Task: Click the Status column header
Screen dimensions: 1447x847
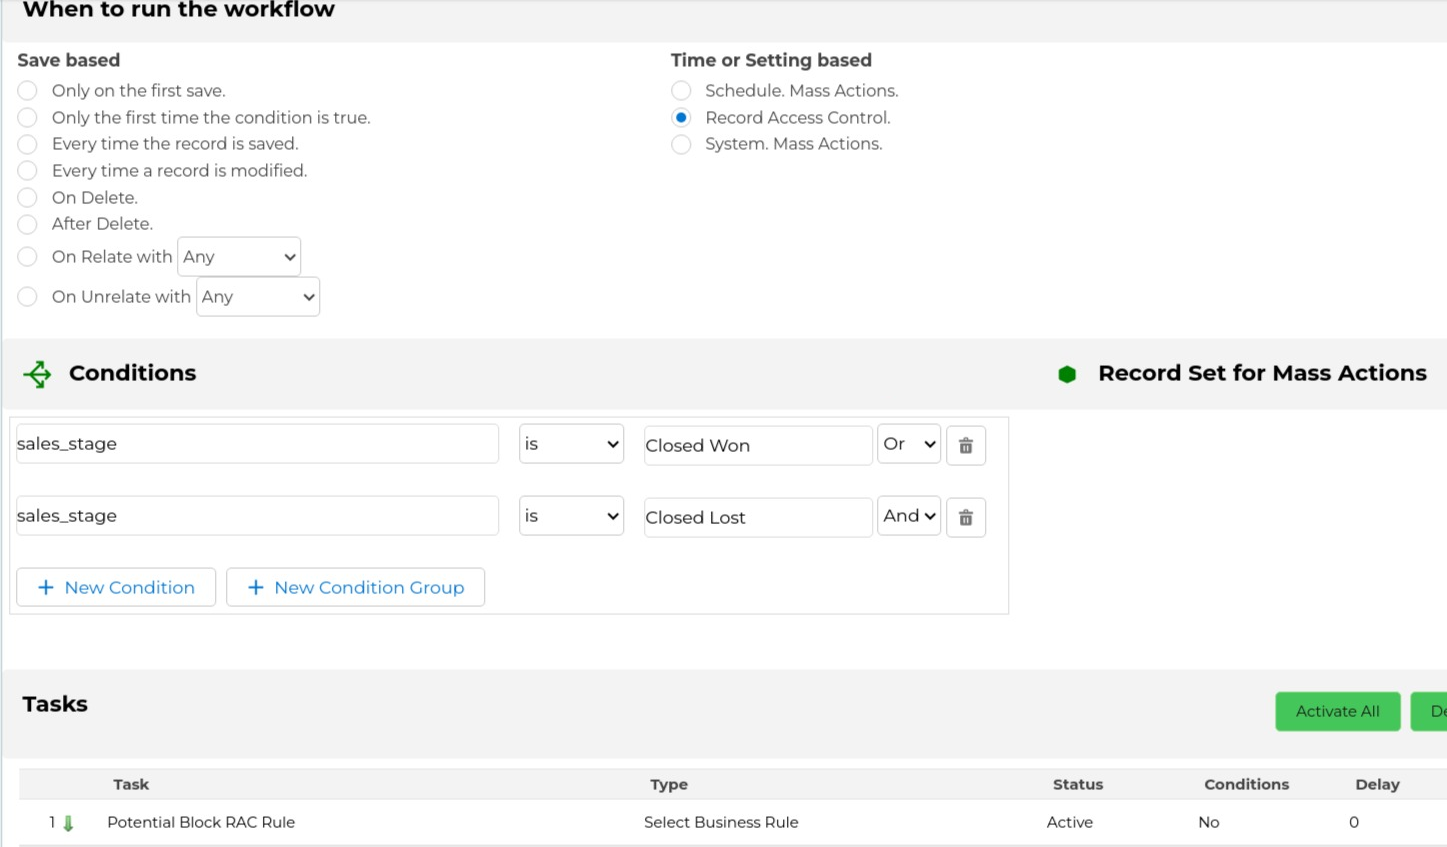Action: pyautogui.click(x=1077, y=784)
